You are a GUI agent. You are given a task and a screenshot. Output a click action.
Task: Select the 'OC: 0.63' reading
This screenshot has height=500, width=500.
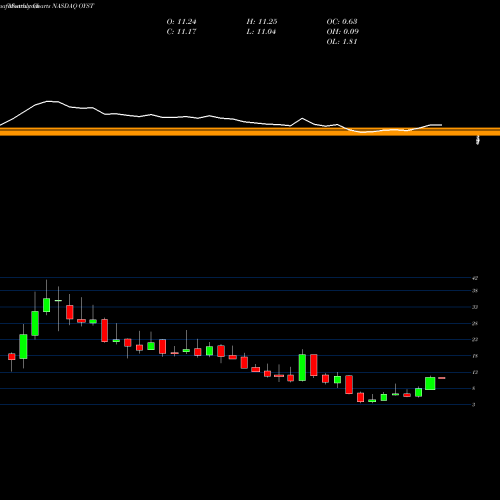pos(342,22)
